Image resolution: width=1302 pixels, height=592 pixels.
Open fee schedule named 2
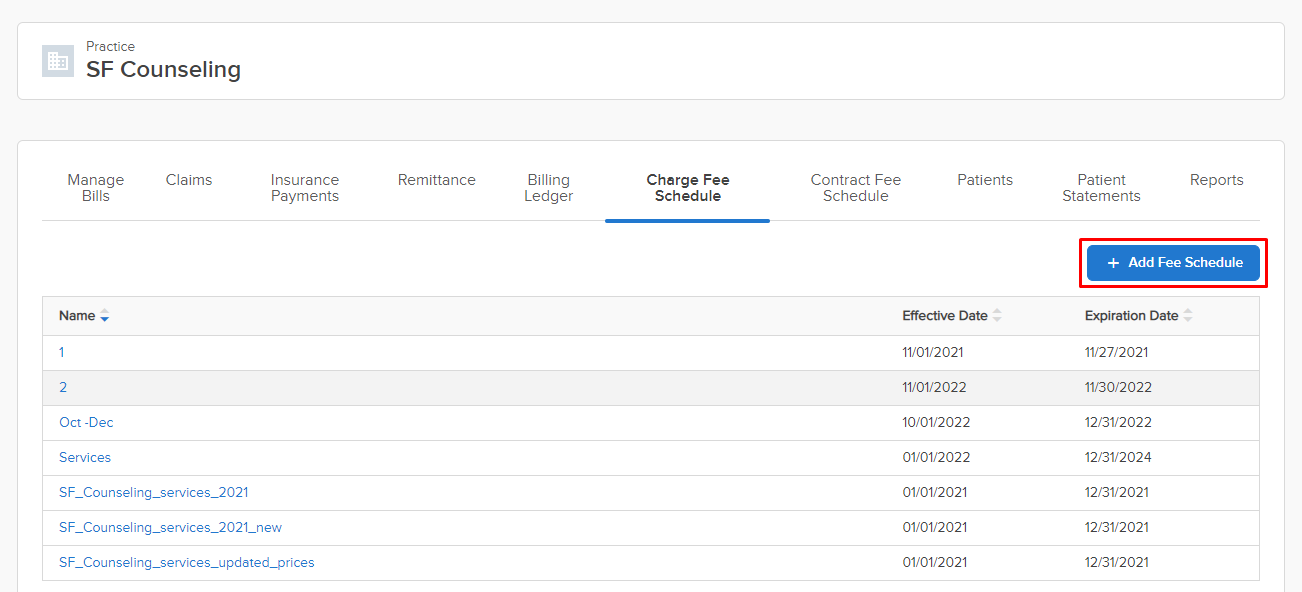pos(63,387)
